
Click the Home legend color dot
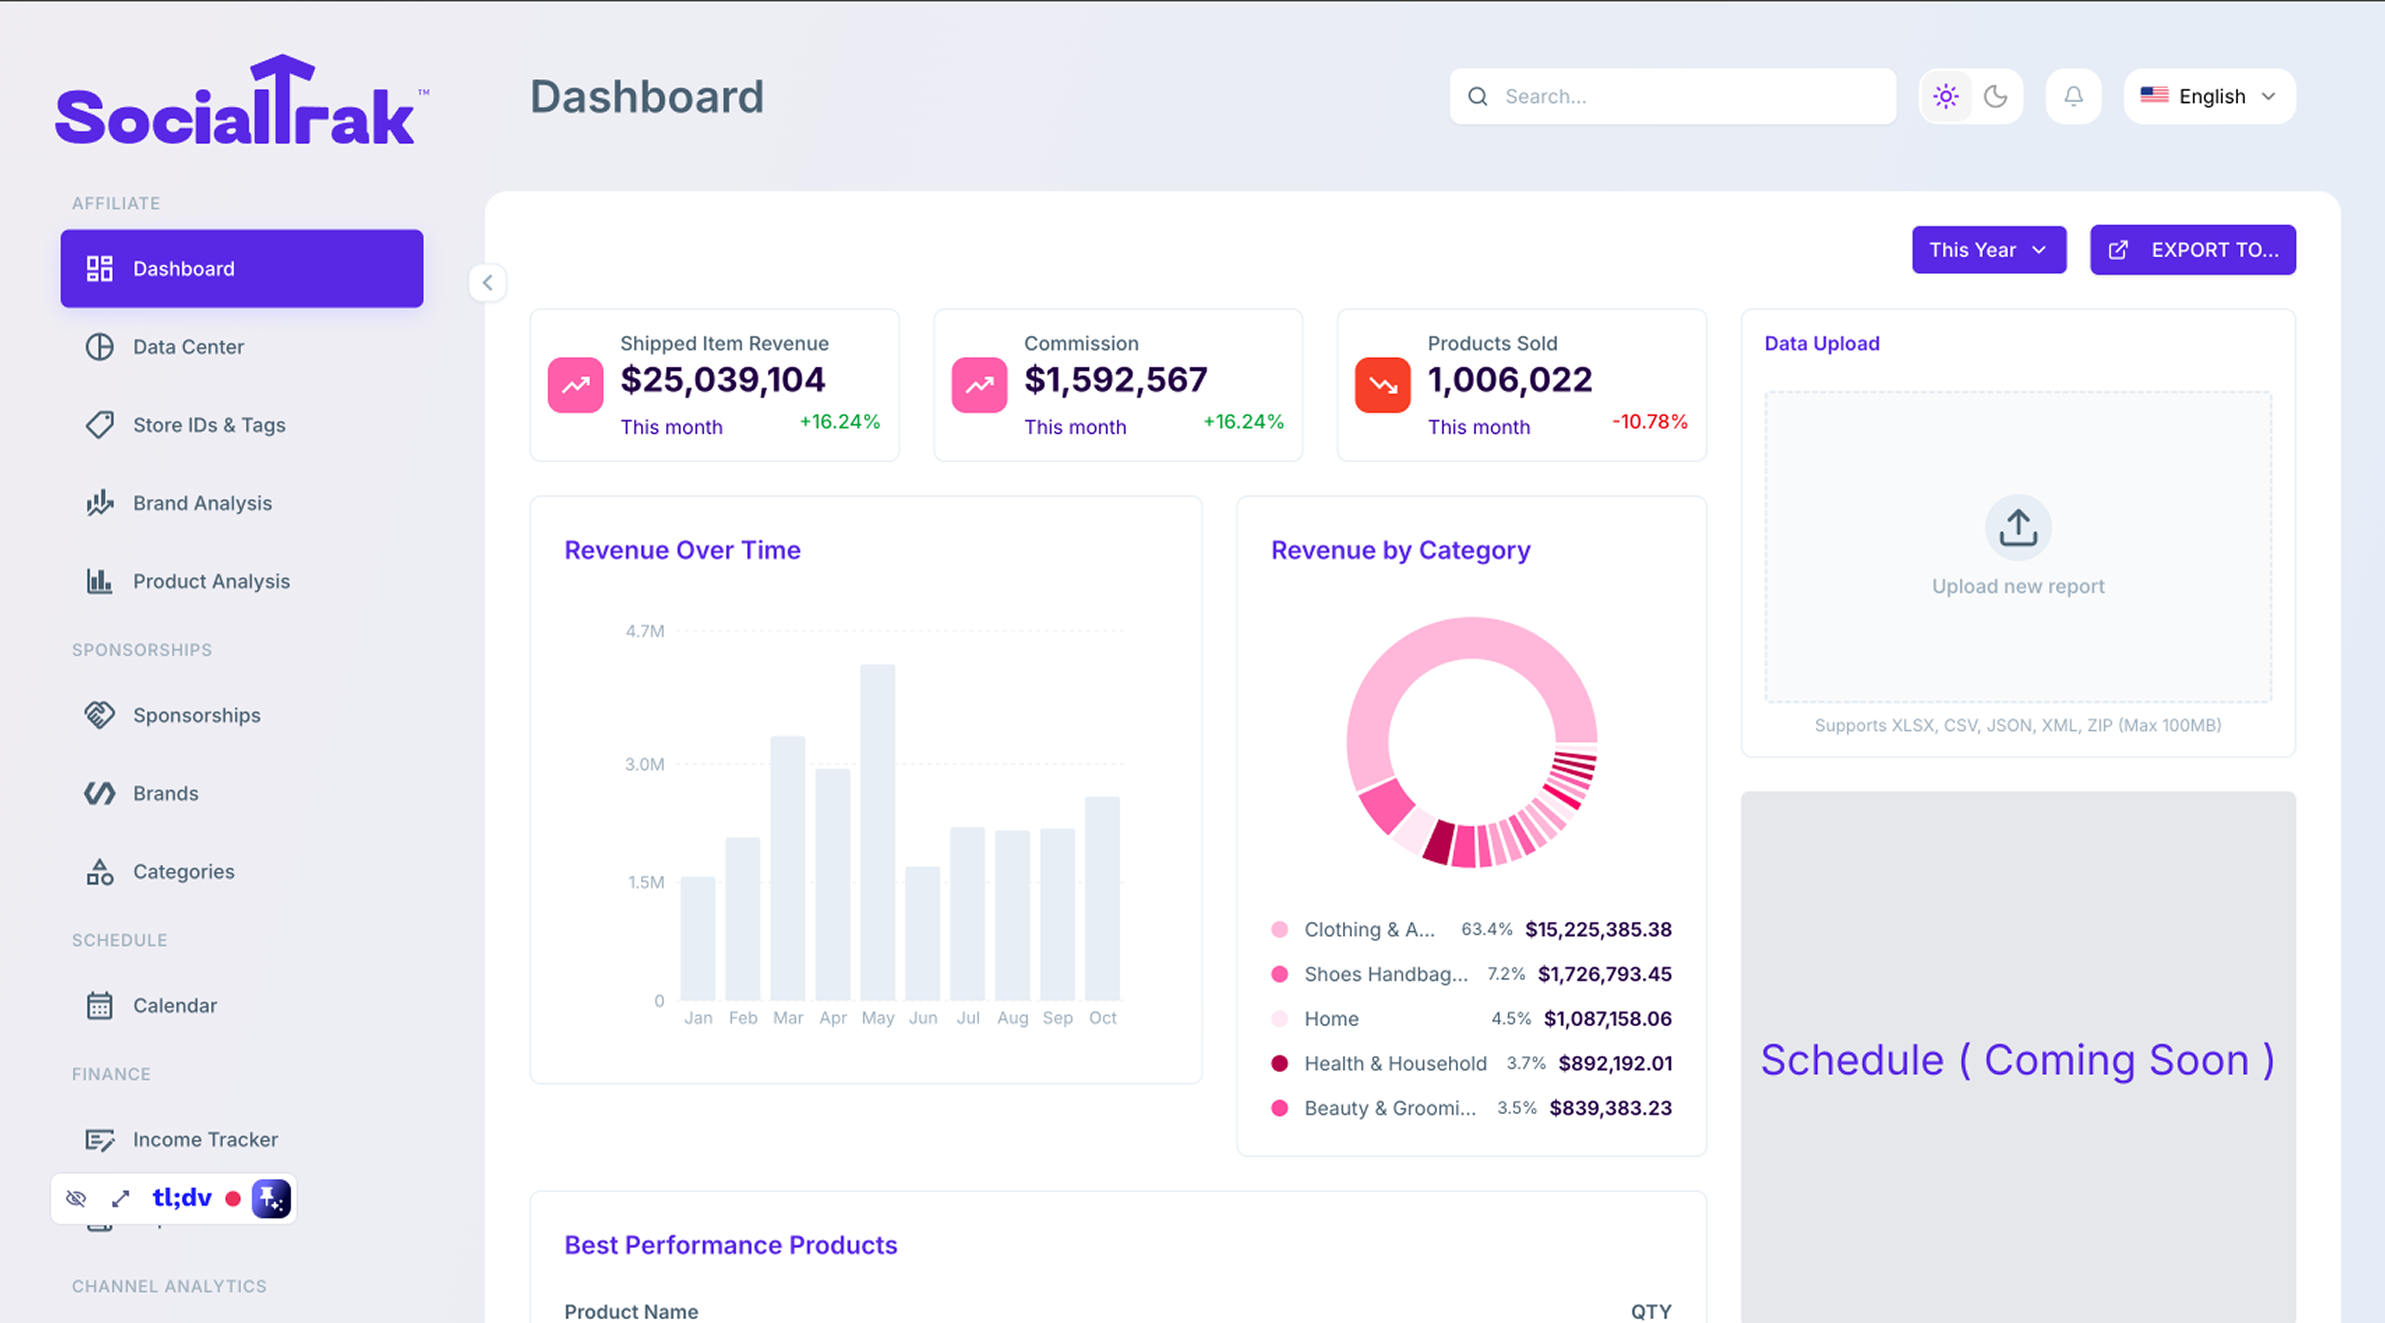1279,1019
